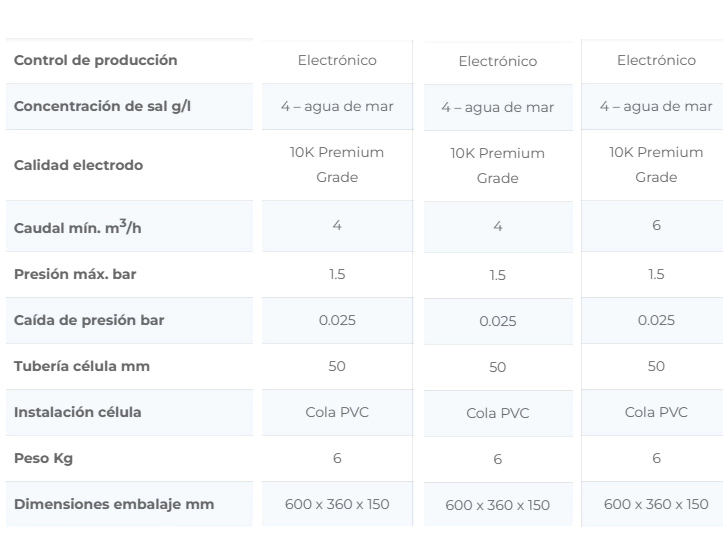
Task: Click the Presión máx. '1.5' in middle column
Action: coord(497,276)
